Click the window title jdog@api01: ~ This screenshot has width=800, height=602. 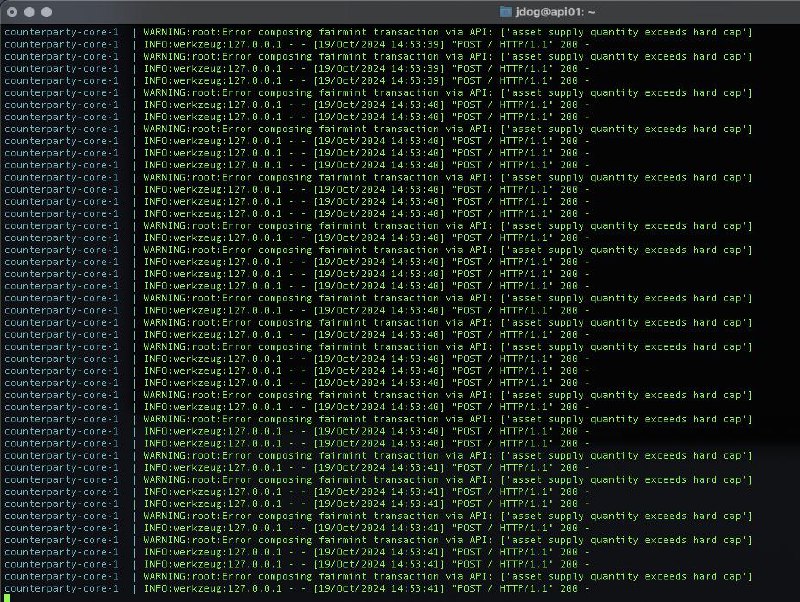point(555,12)
